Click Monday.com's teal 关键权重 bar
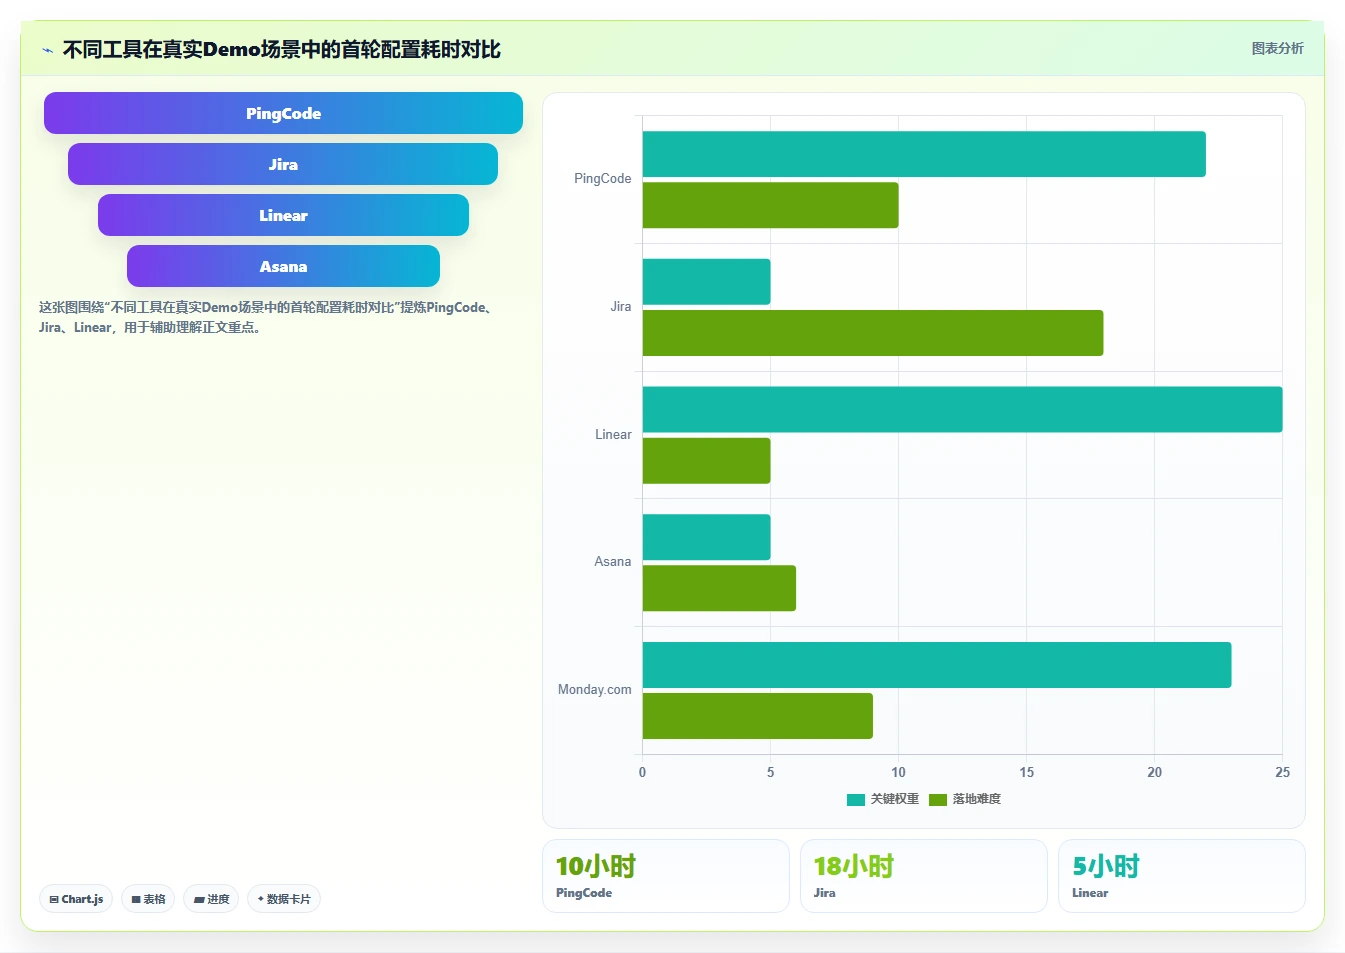The image size is (1345, 953). coord(937,665)
